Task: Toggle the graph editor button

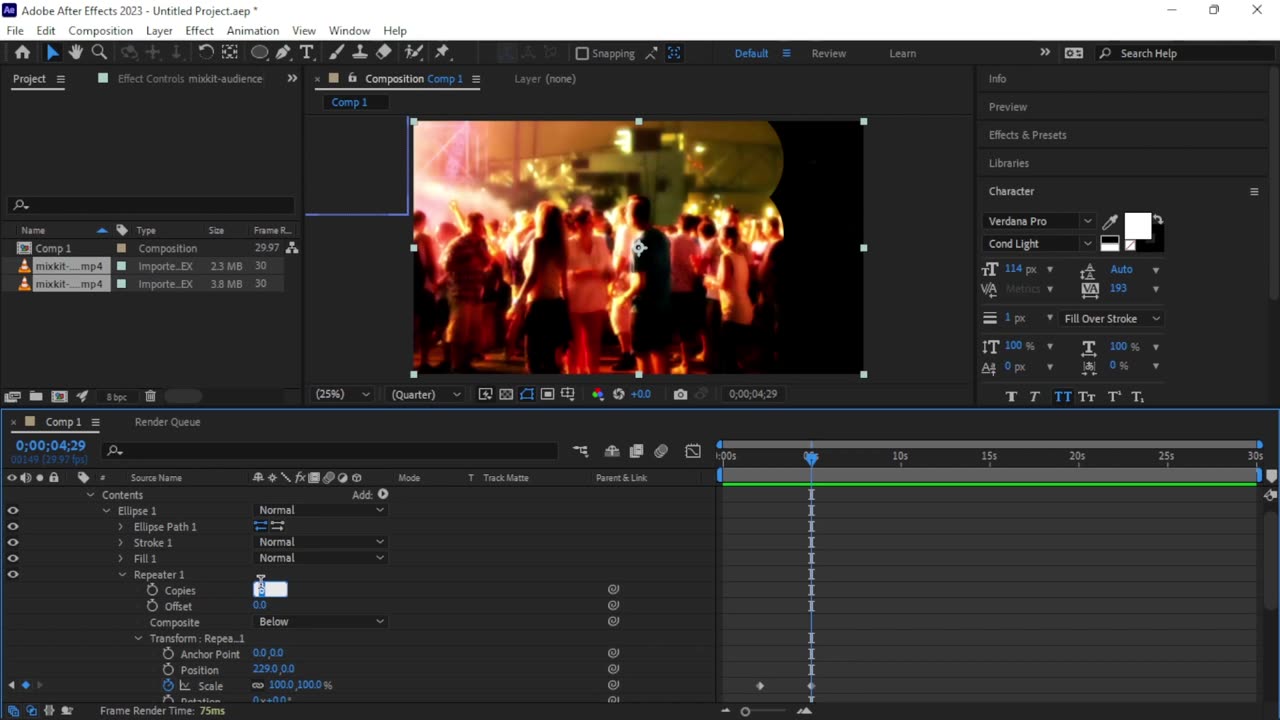Action: [693, 452]
